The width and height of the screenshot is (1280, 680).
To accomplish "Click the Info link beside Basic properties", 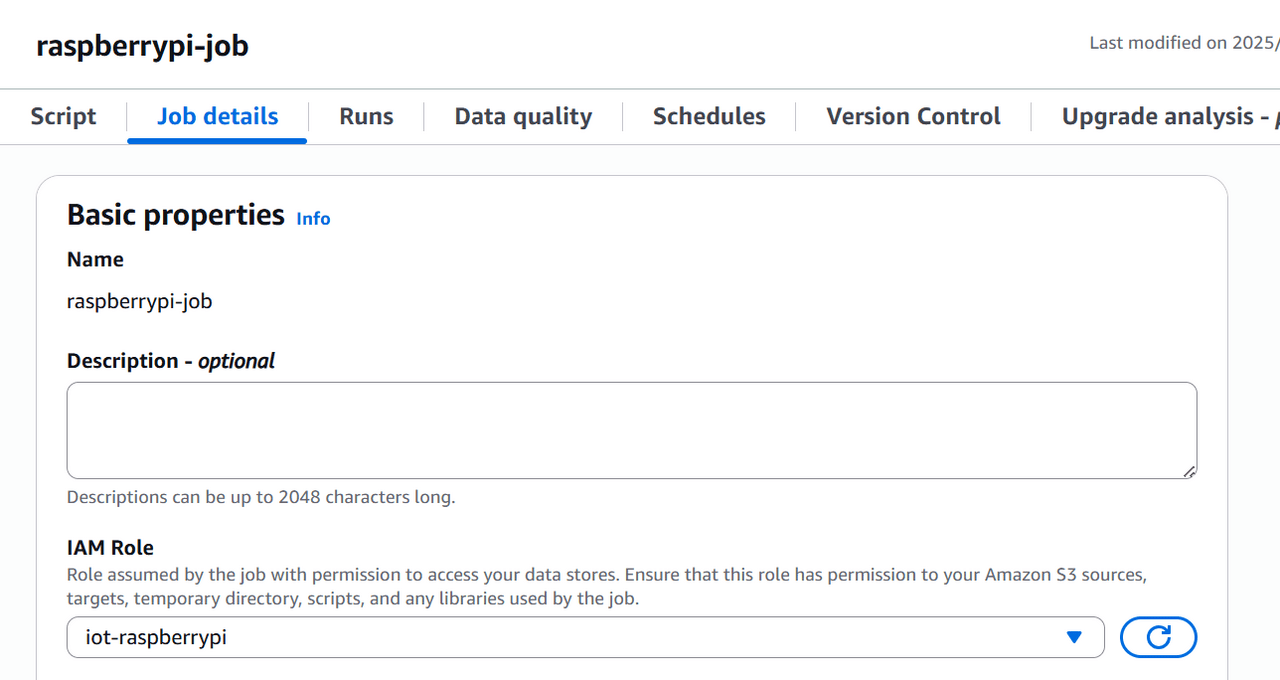I will (313, 218).
